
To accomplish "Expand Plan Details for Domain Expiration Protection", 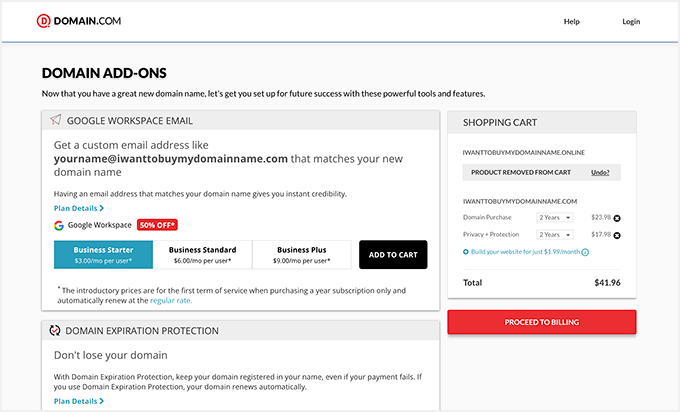I will point(79,401).
